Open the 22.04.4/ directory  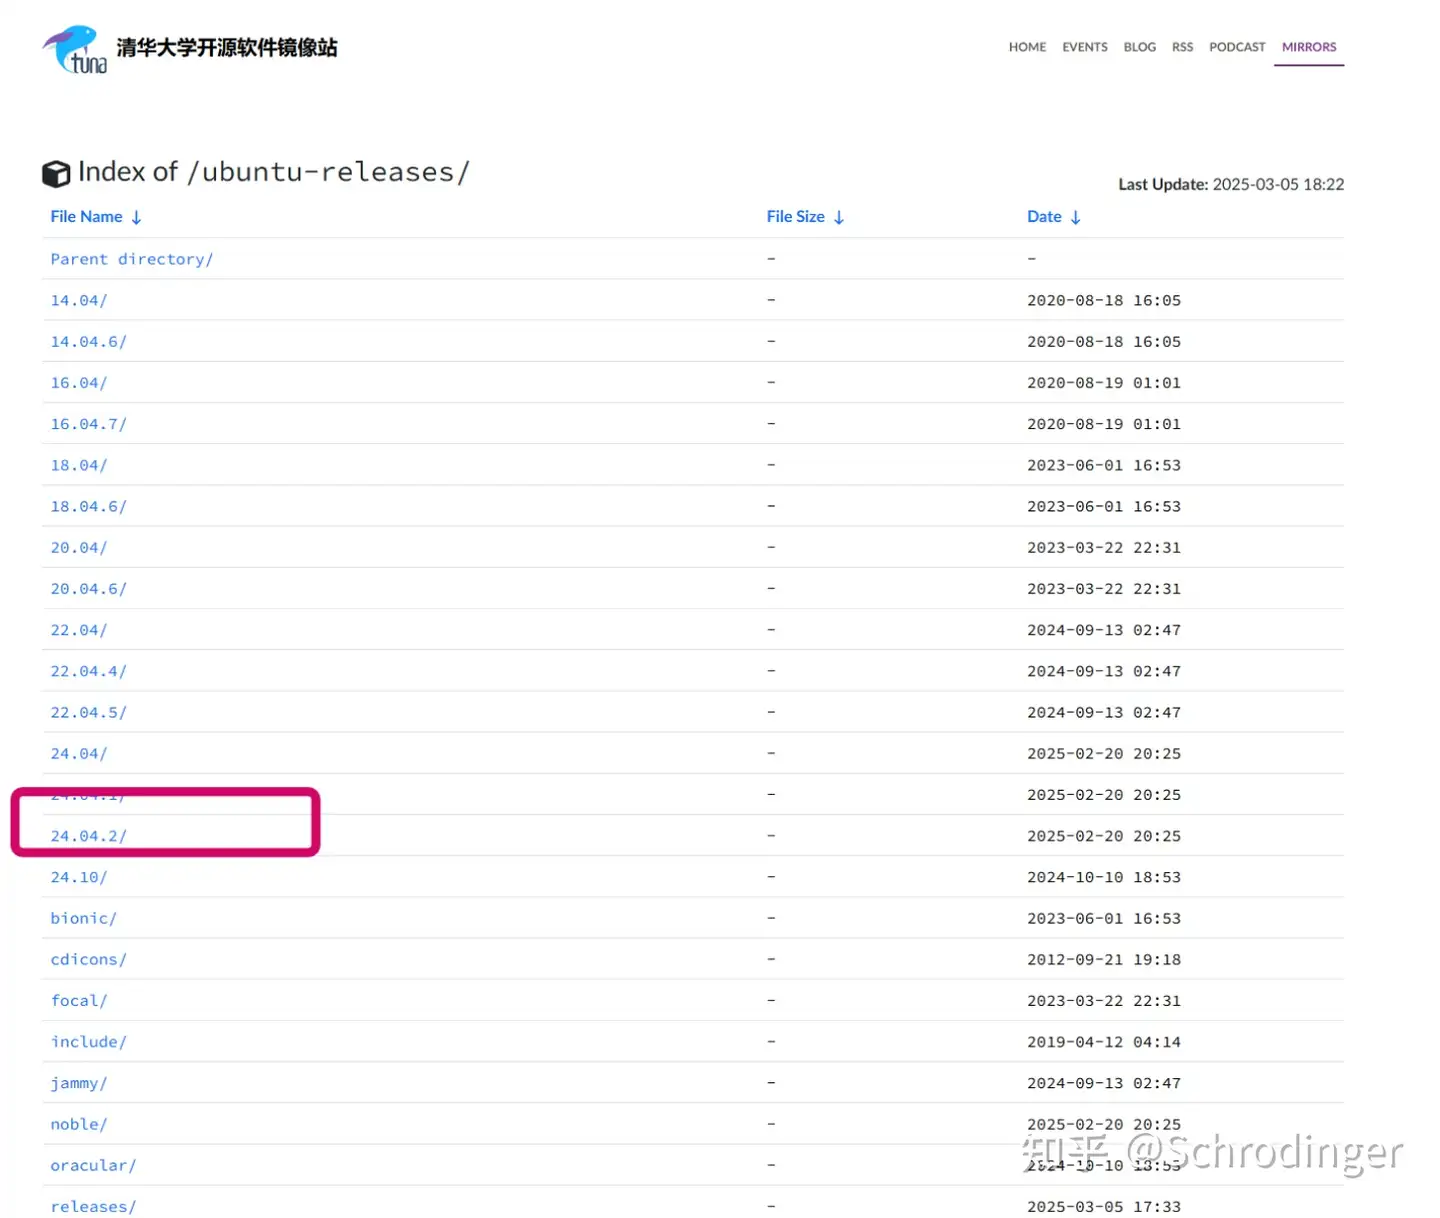89,671
